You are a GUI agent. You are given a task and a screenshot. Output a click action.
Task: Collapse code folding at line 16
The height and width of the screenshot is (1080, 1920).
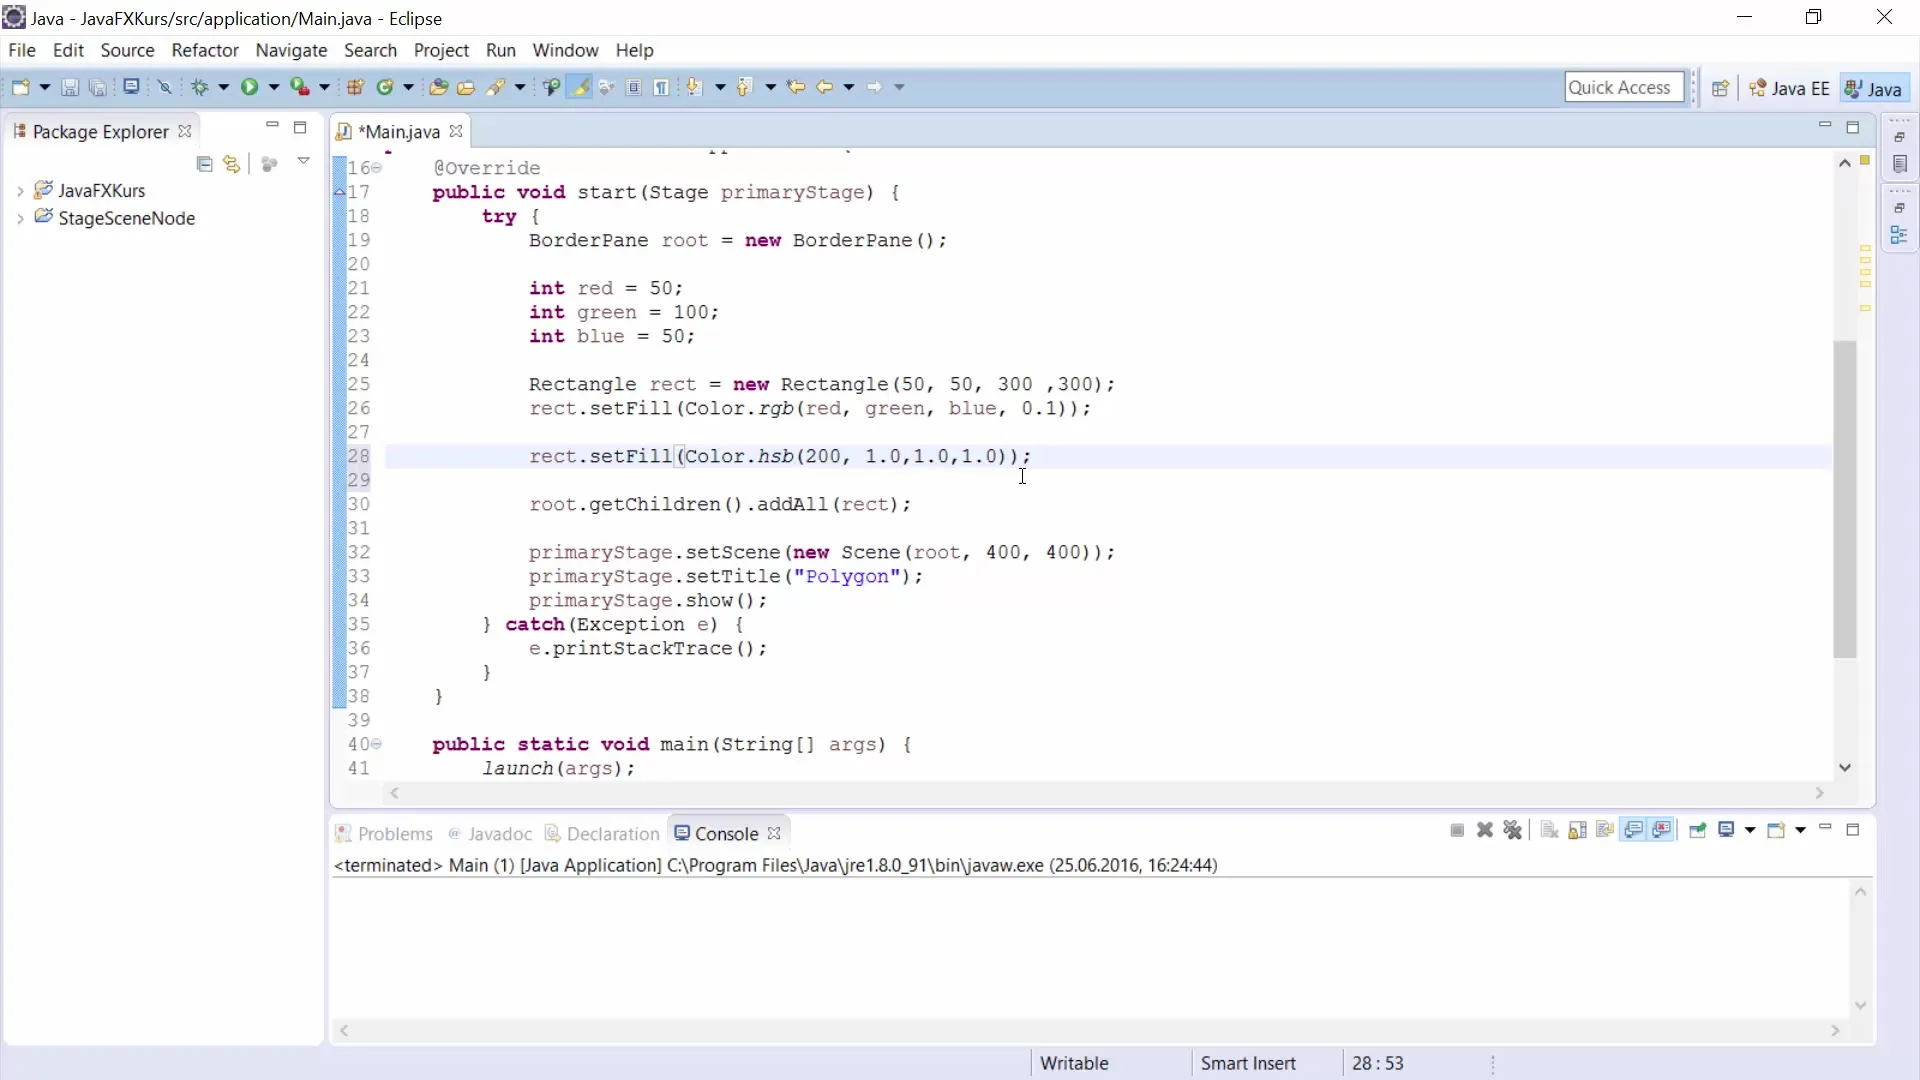pos(377,168)
